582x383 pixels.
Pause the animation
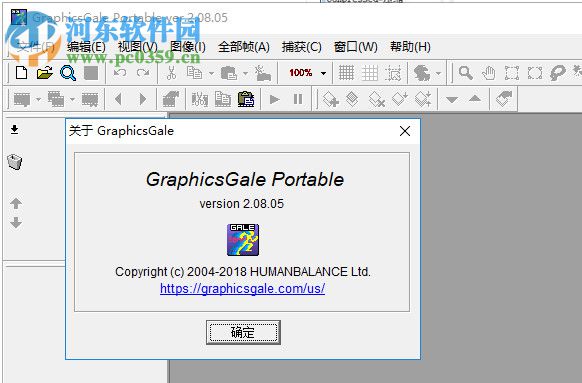point(298,99)
